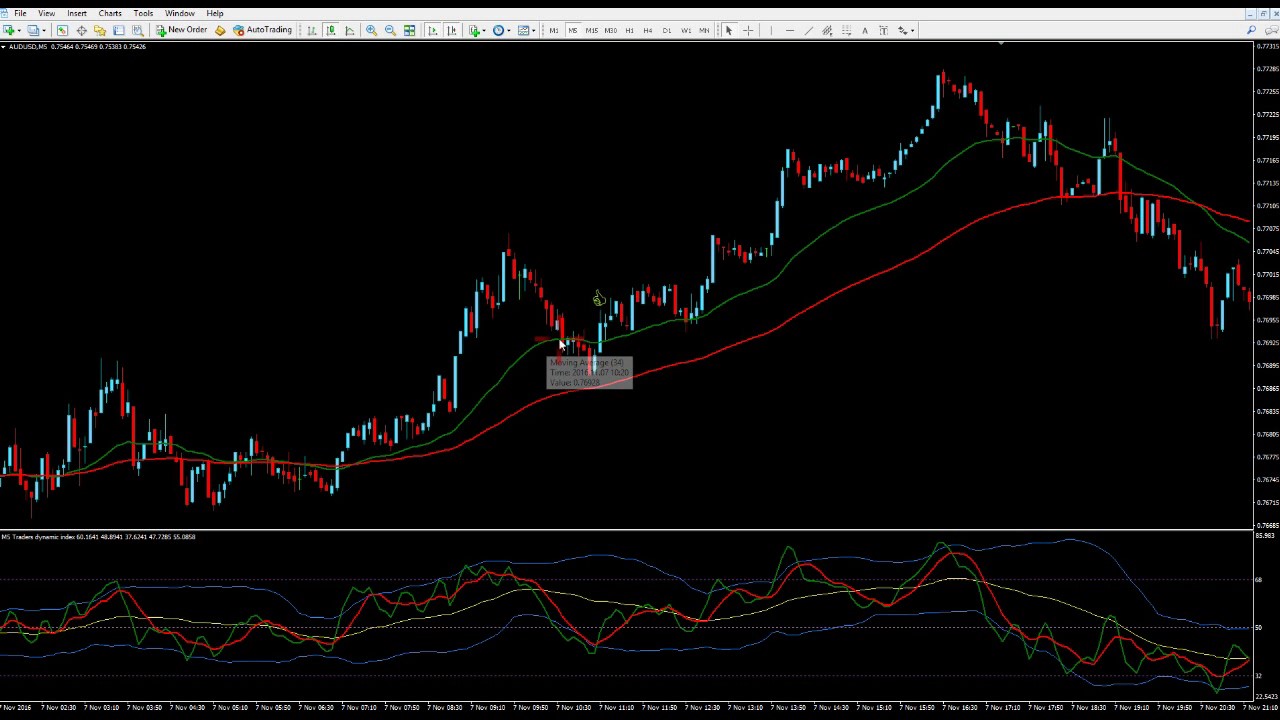Open the Market Watch panel icon
Screen dimensions: 1280x720
(x=62, y=30)
